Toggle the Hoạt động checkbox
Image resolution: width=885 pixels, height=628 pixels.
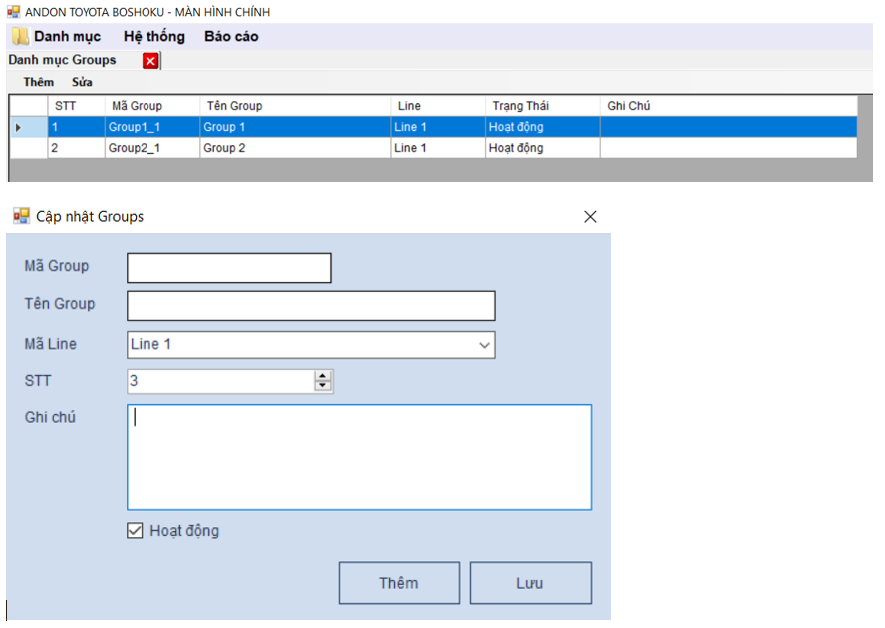[x=136, y=531]
